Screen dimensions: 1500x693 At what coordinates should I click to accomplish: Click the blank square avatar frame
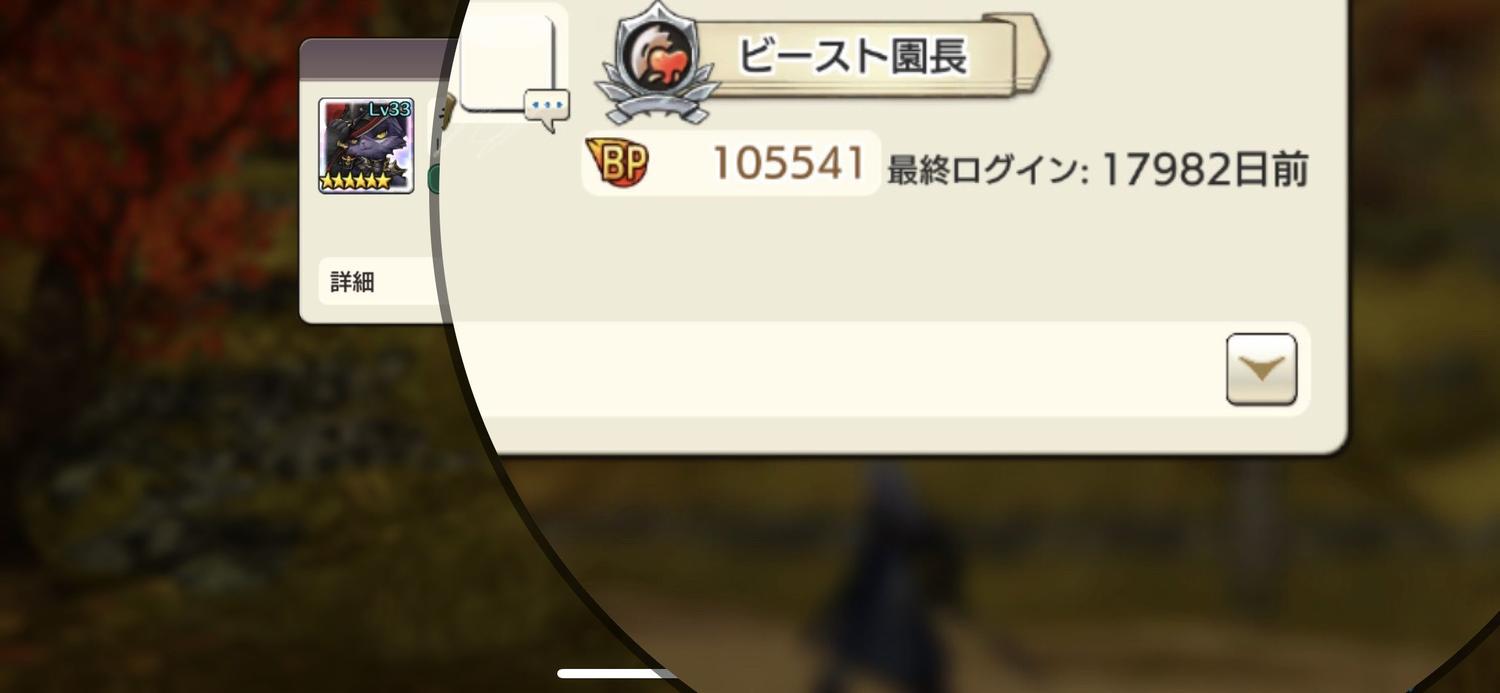(506, 62)
